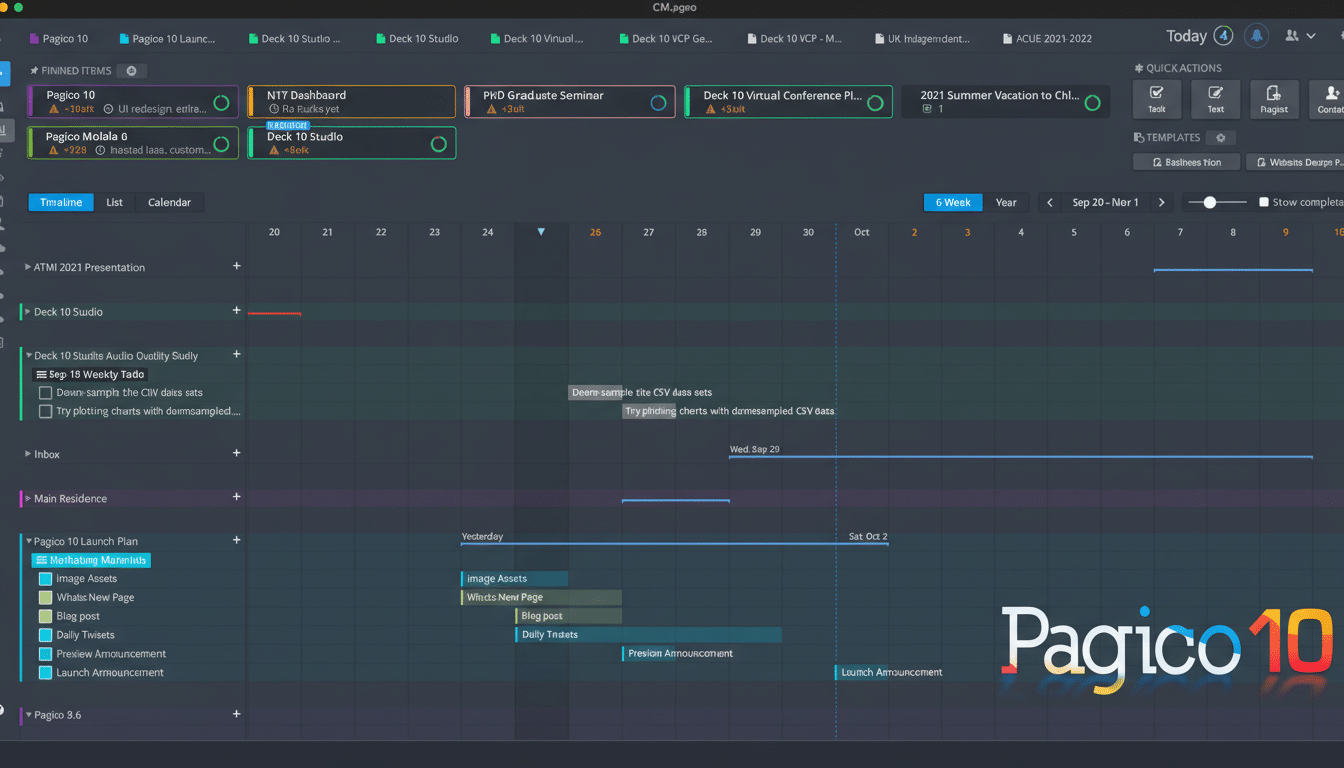This screenshot has width=1344, height=768.
Task: Collapse the Pagico 10 Launch Plan section
Action: [27, 540]
